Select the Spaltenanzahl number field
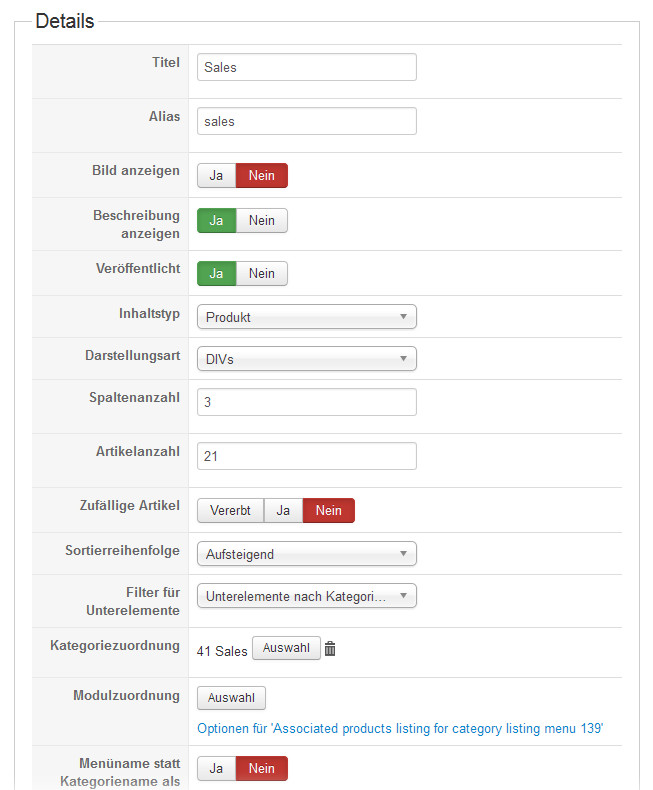 [x=306, y=402]
